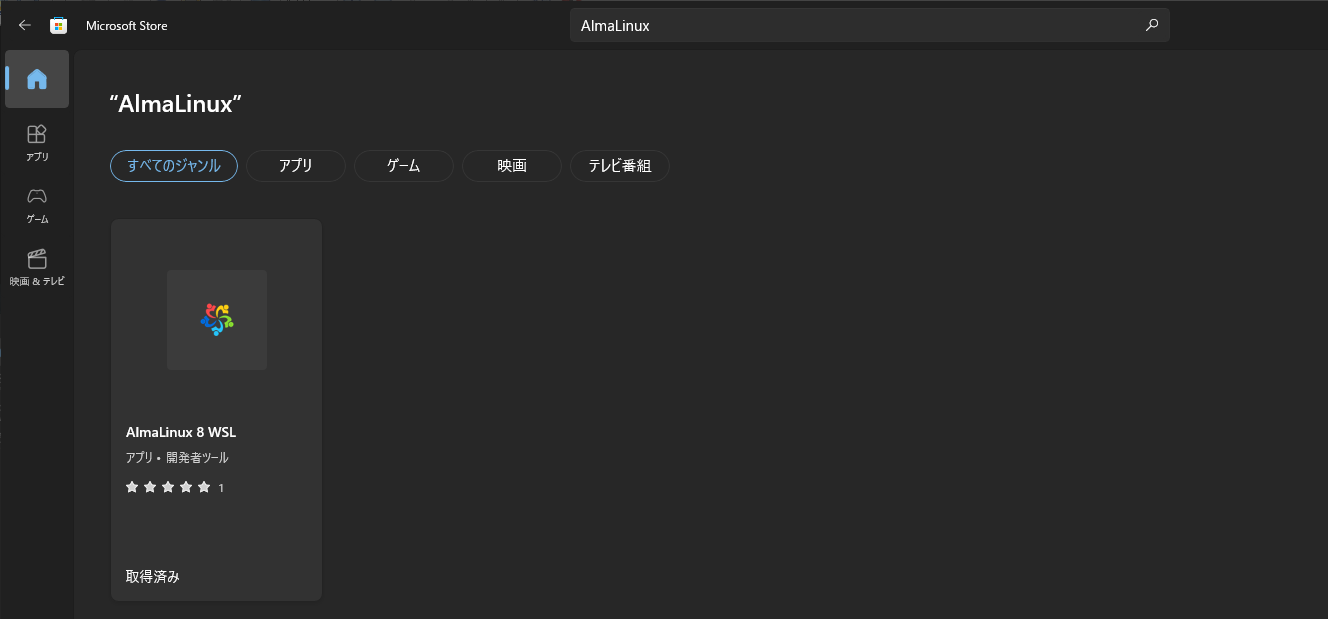Filter results by ゲーム genre
The height and width of the screenshot is (619, 1328).
(403, 166)
